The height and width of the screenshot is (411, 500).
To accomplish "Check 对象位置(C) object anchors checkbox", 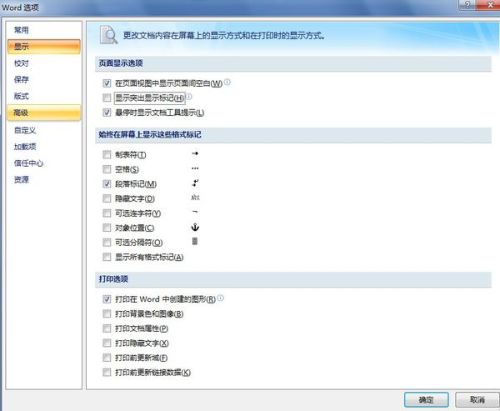I will [107, 228].
